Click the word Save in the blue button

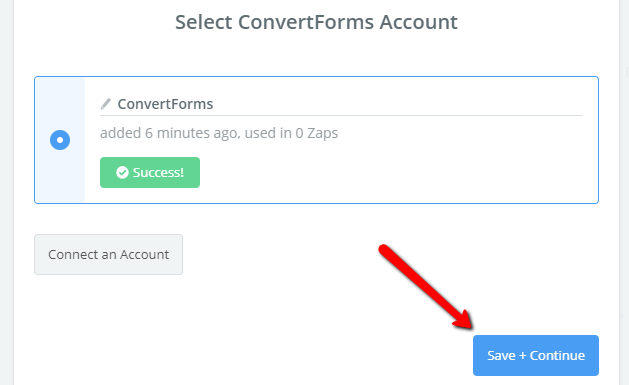pyautogui.click(x=501, y=355)
